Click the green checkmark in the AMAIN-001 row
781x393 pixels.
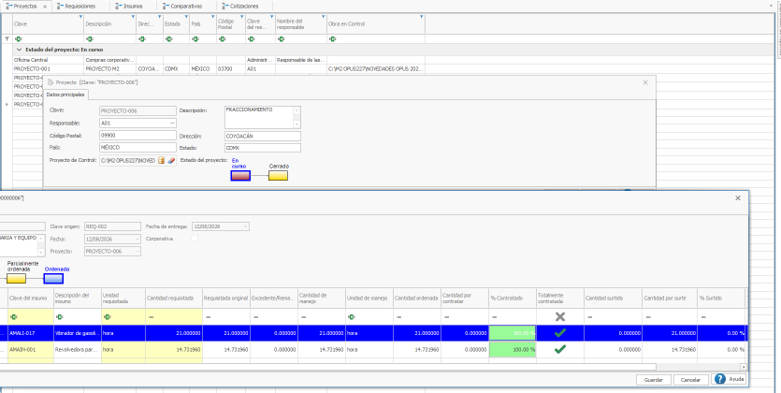560,350
